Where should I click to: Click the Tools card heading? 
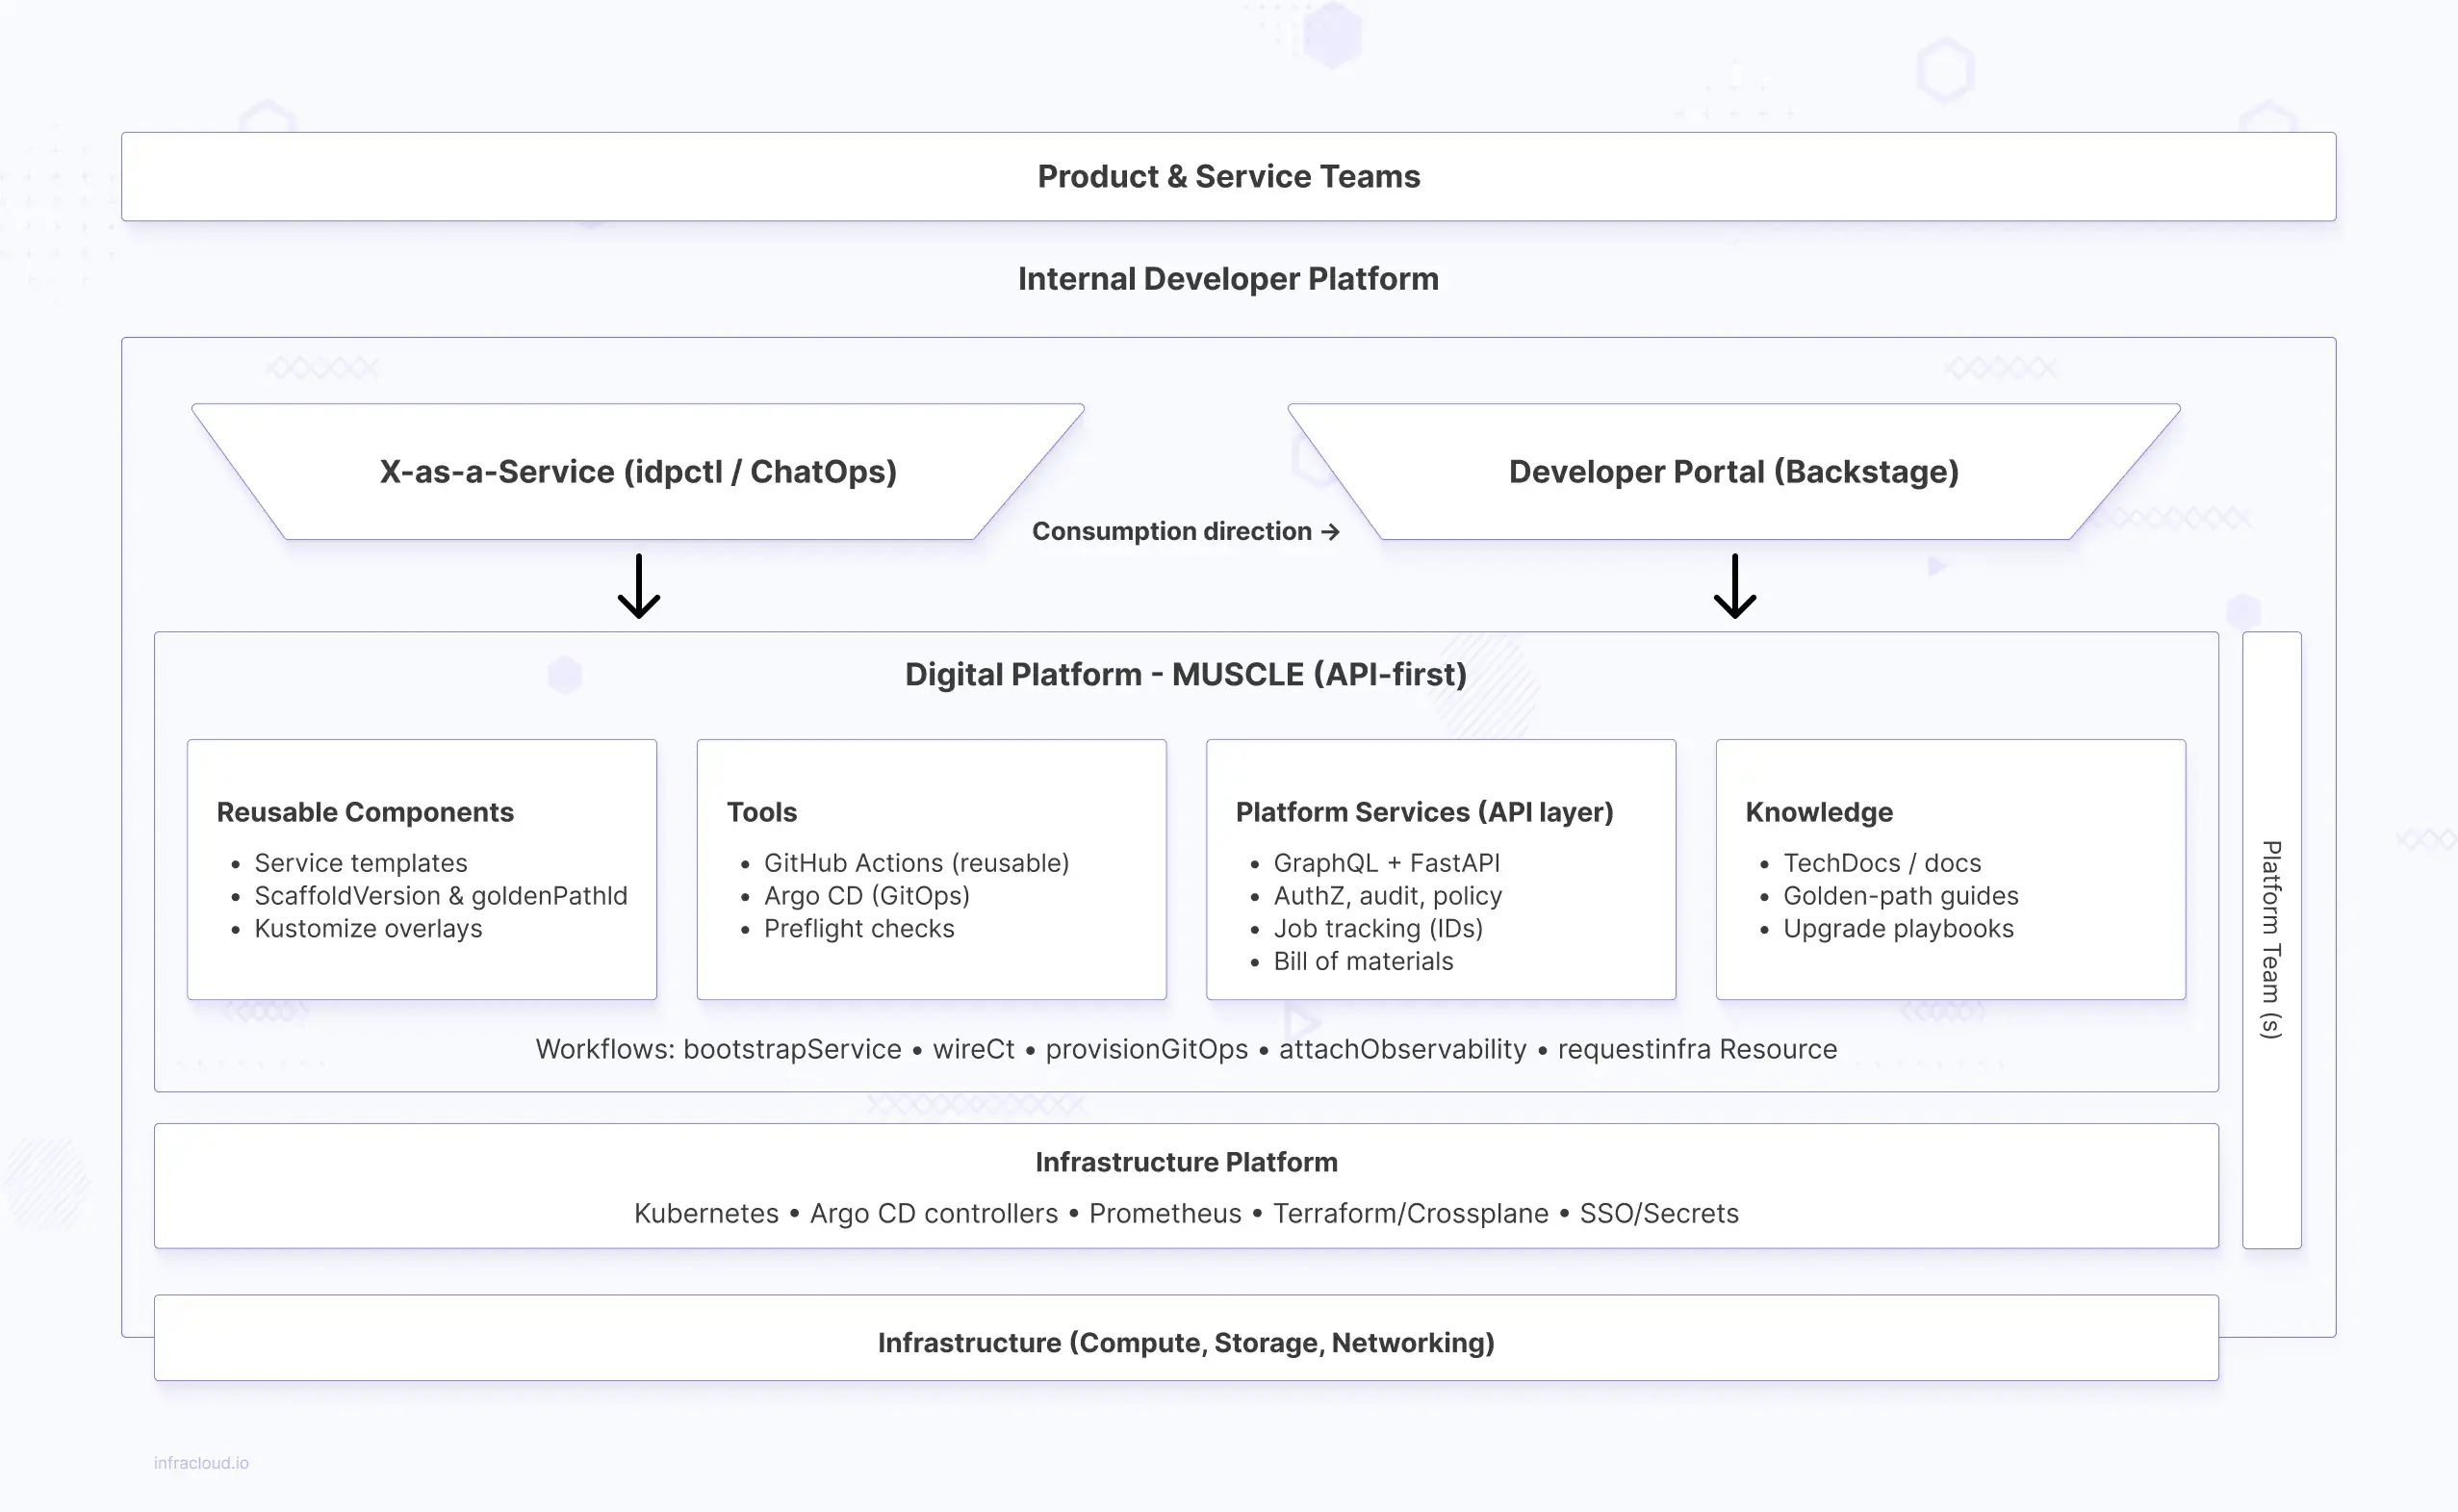tap(762, 811)
